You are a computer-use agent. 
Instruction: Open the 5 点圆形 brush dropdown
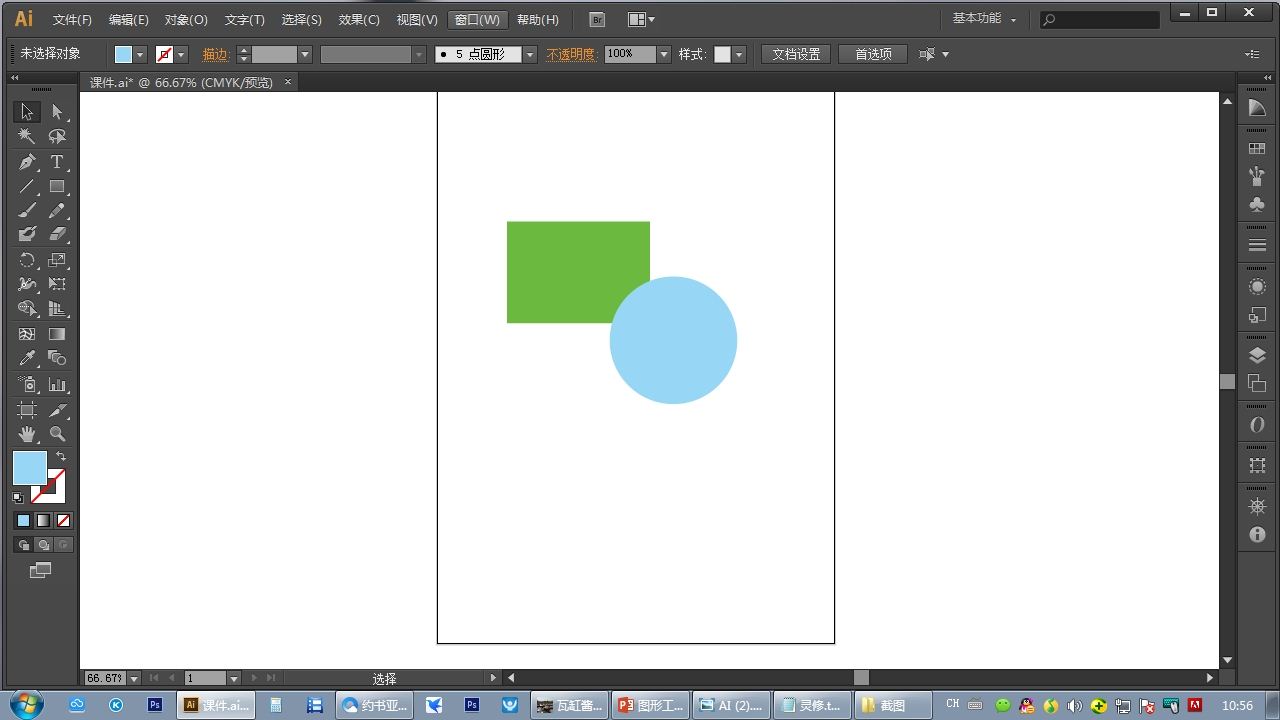pos(530,54)
